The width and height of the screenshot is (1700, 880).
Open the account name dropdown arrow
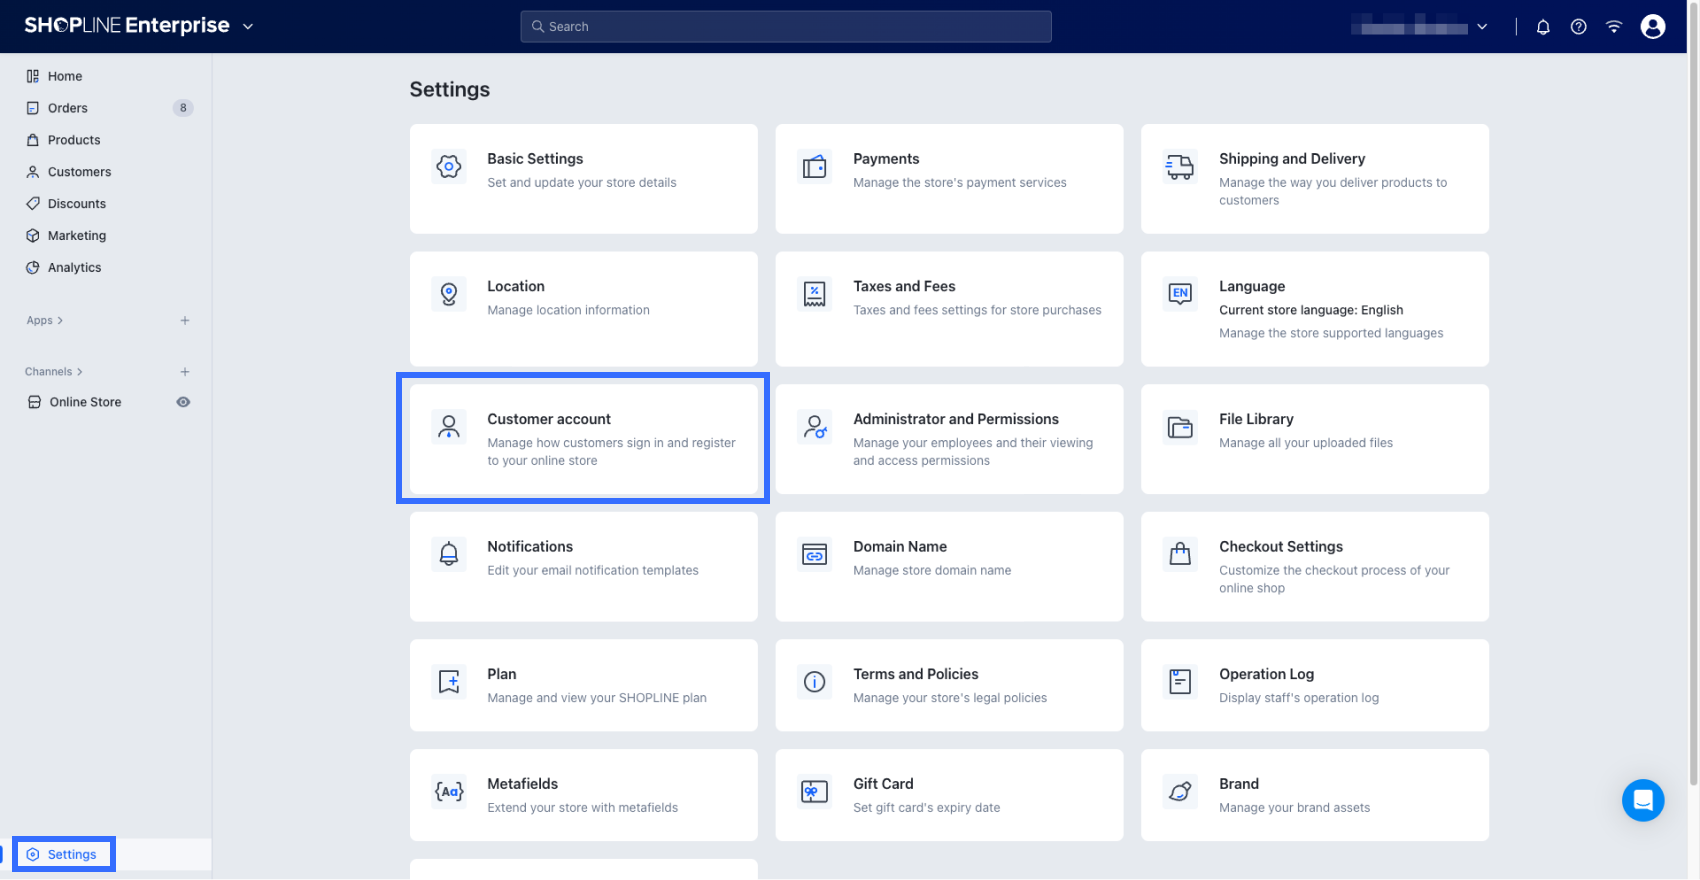1482,27
